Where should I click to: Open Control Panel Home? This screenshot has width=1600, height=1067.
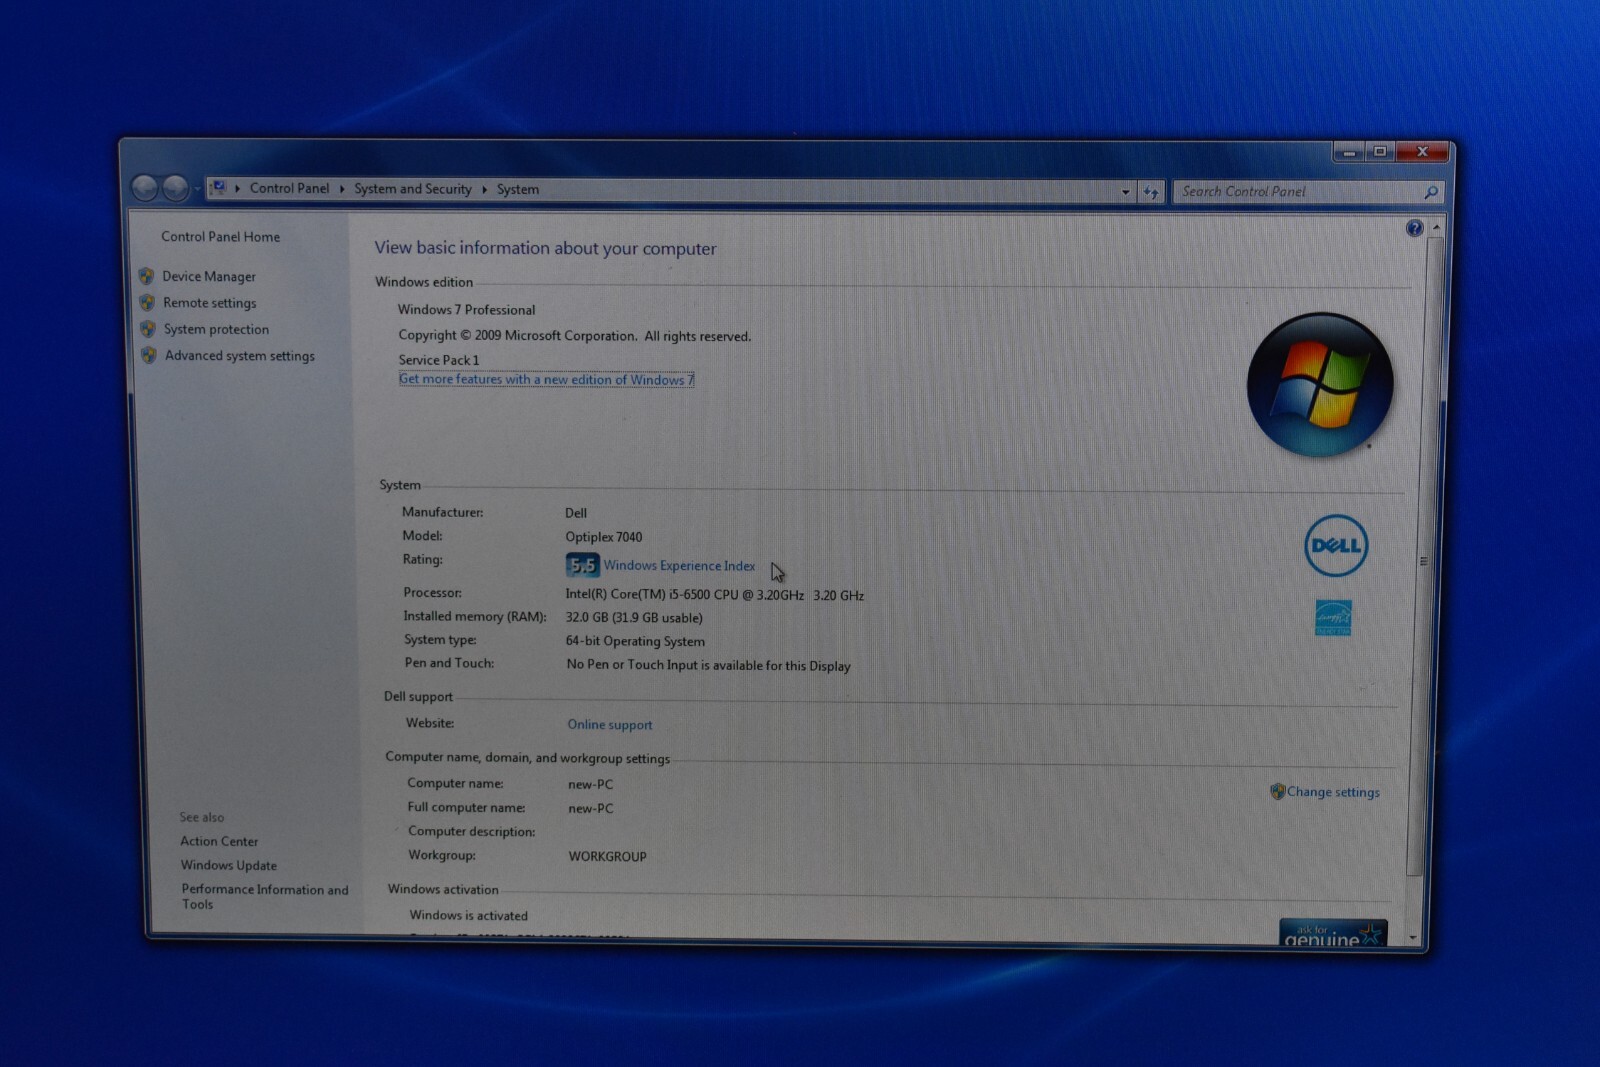coord(220,237)
